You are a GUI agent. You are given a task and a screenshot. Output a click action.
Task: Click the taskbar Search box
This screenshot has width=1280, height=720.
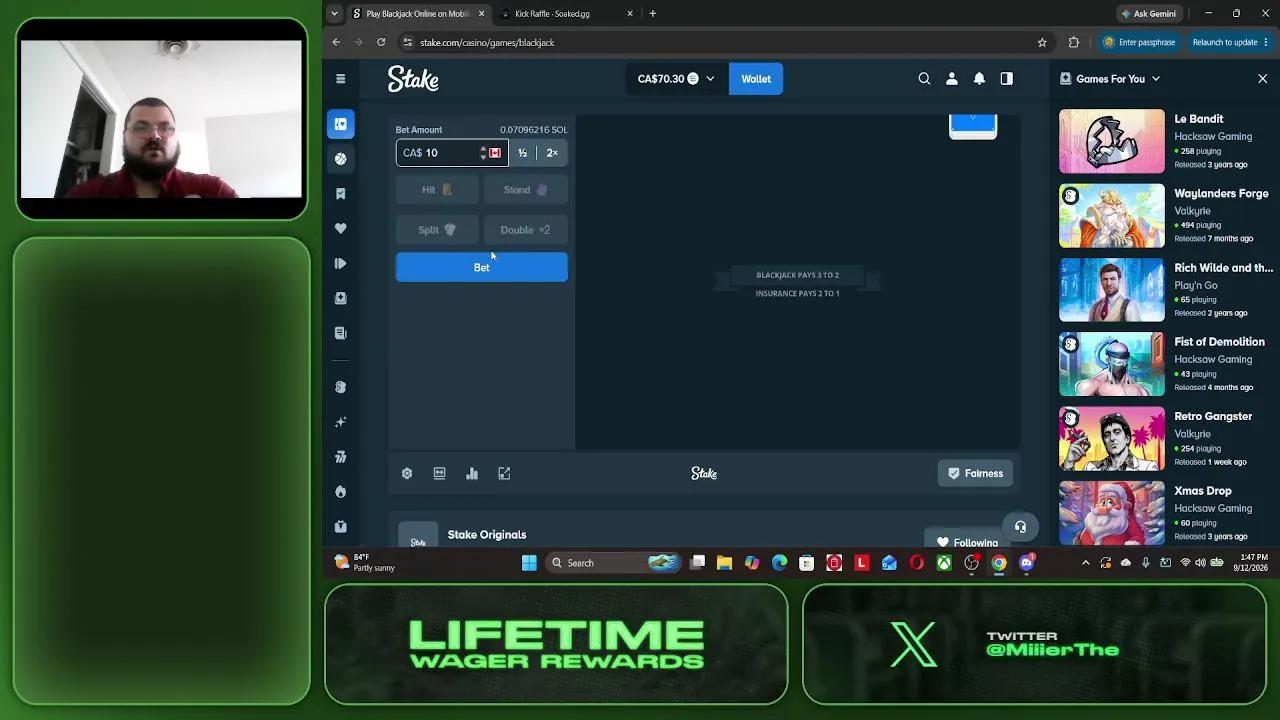(613, 563)
